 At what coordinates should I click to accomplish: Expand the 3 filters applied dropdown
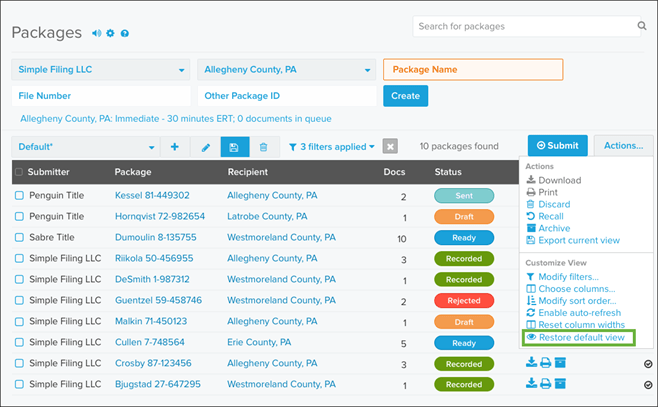coord(332,147)
